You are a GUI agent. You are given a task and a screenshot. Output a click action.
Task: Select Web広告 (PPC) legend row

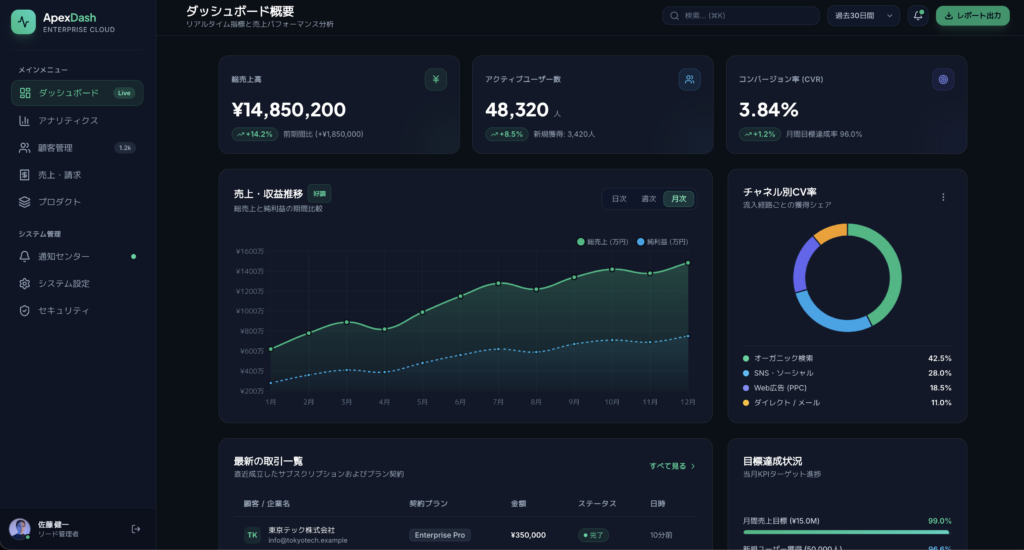(x=847, y=388)
